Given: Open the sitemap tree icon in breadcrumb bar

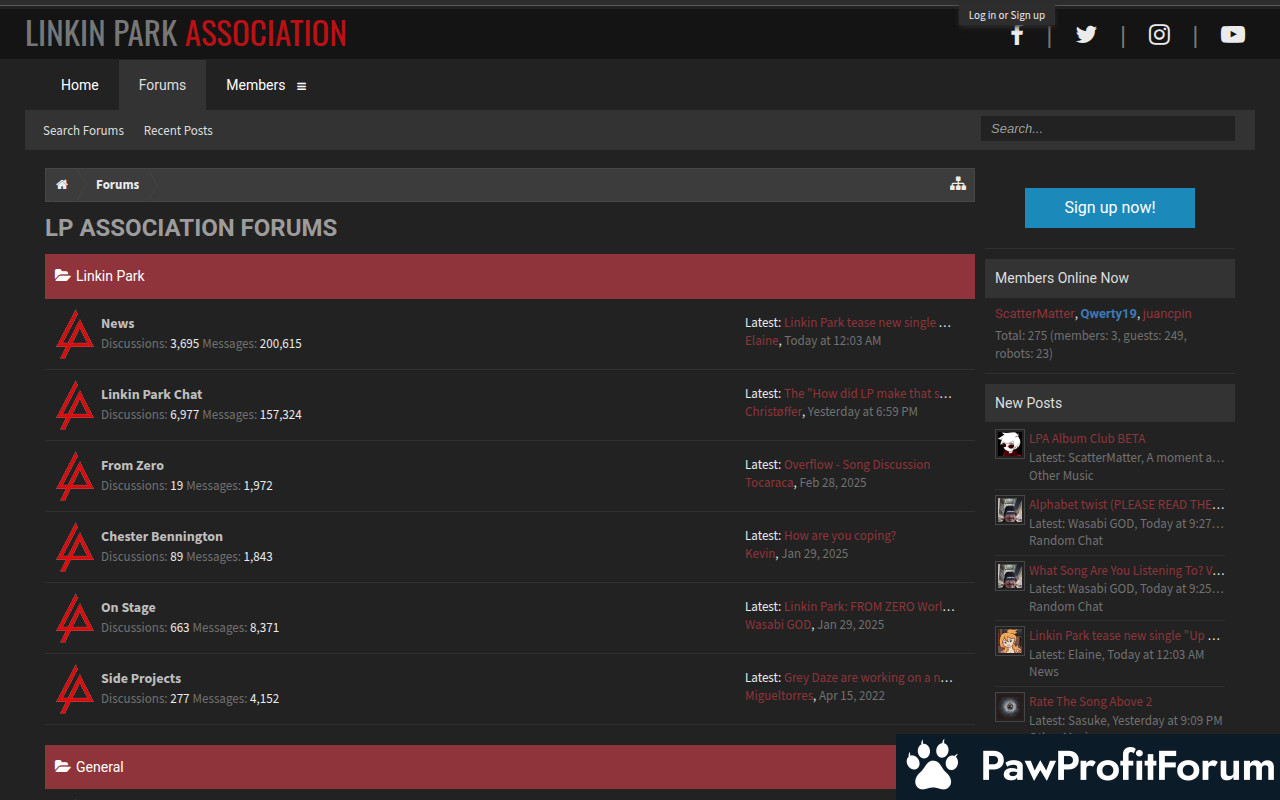Looking at the screenshot, I should [958, 184].
